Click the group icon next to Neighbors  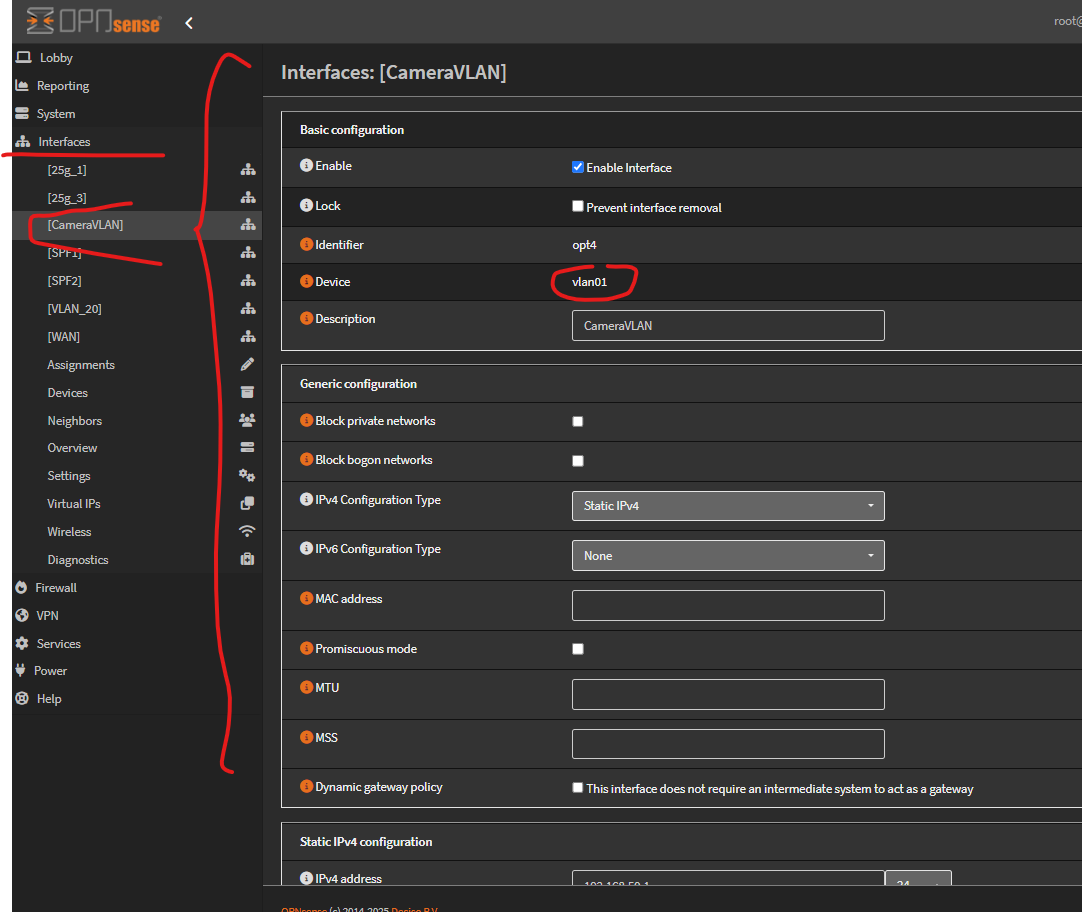pos(247,419)
